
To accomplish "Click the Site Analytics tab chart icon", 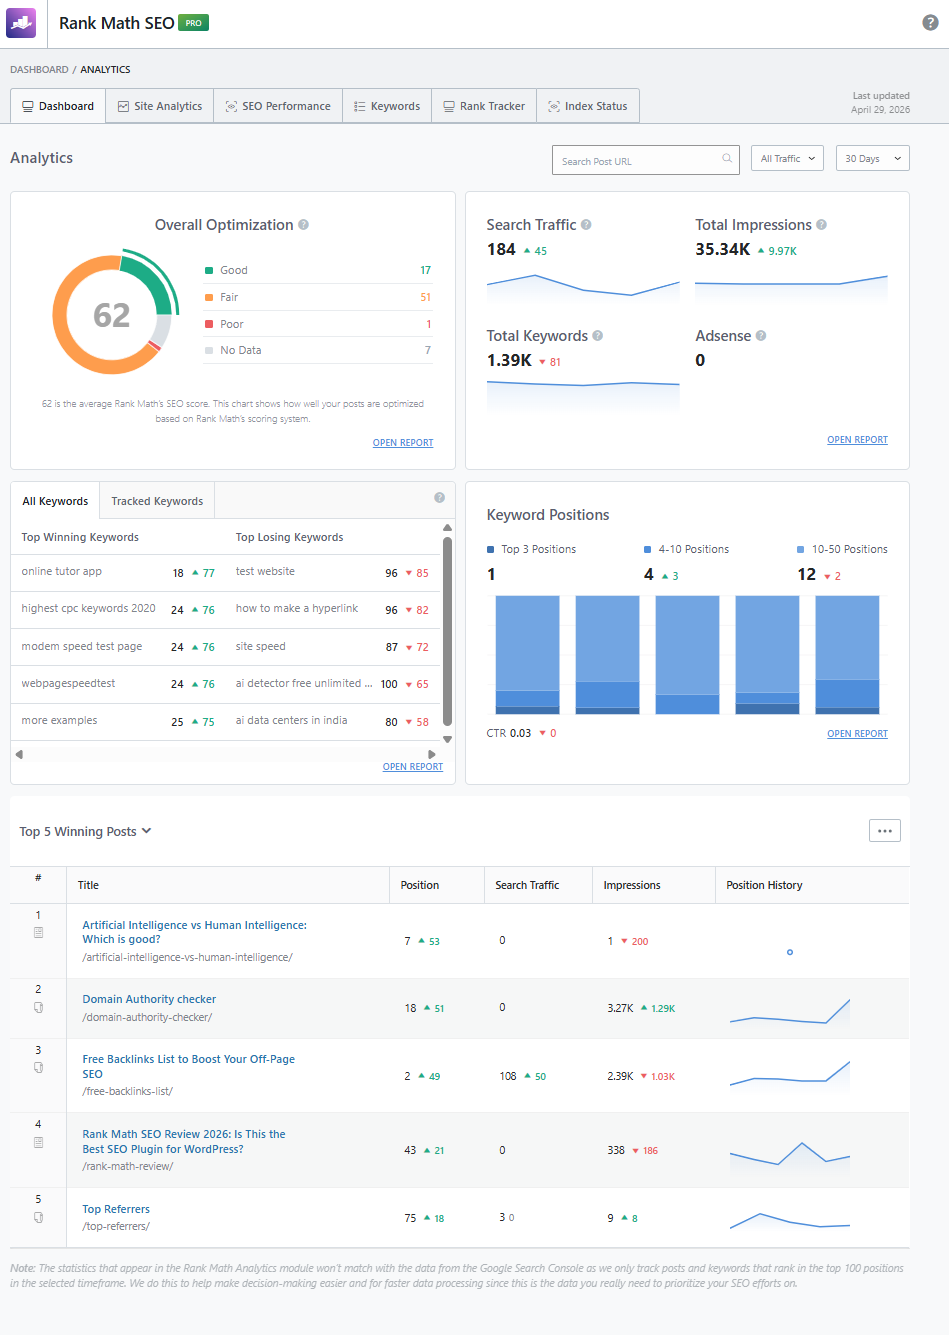I will tap(123, 106).
